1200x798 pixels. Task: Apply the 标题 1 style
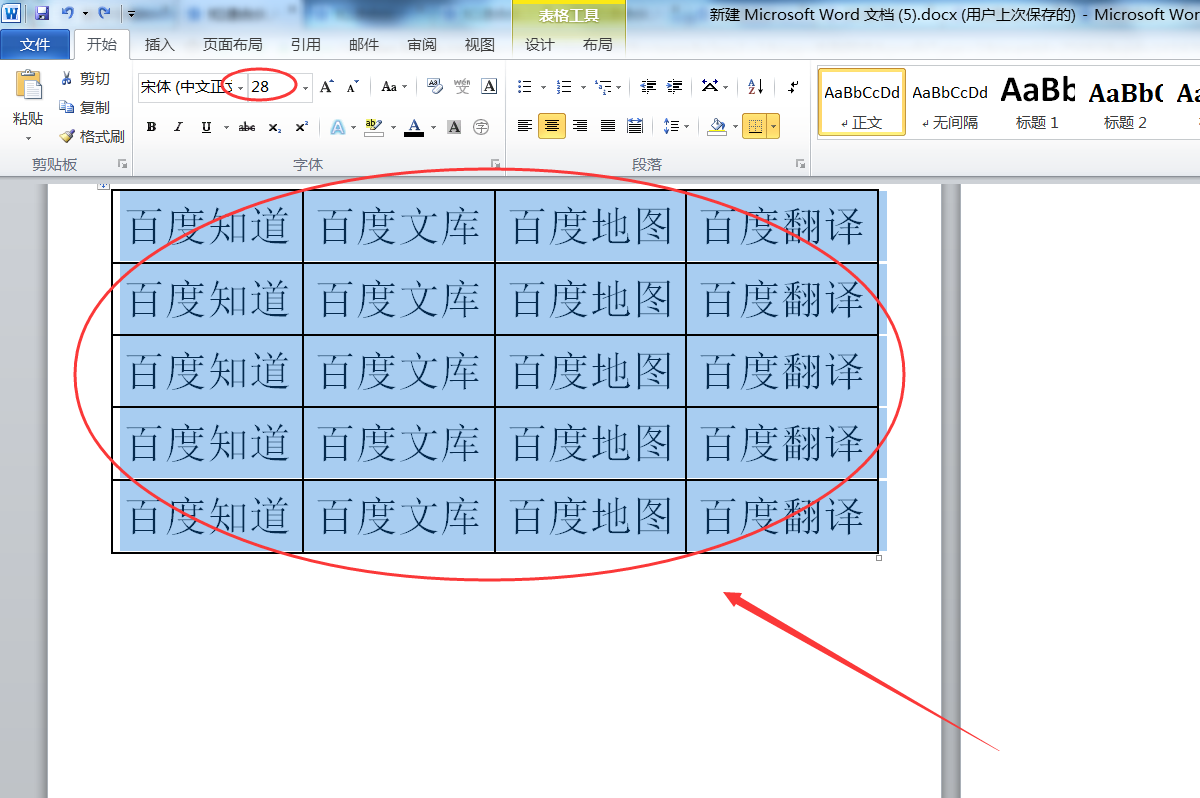(x=1038, y=103)
